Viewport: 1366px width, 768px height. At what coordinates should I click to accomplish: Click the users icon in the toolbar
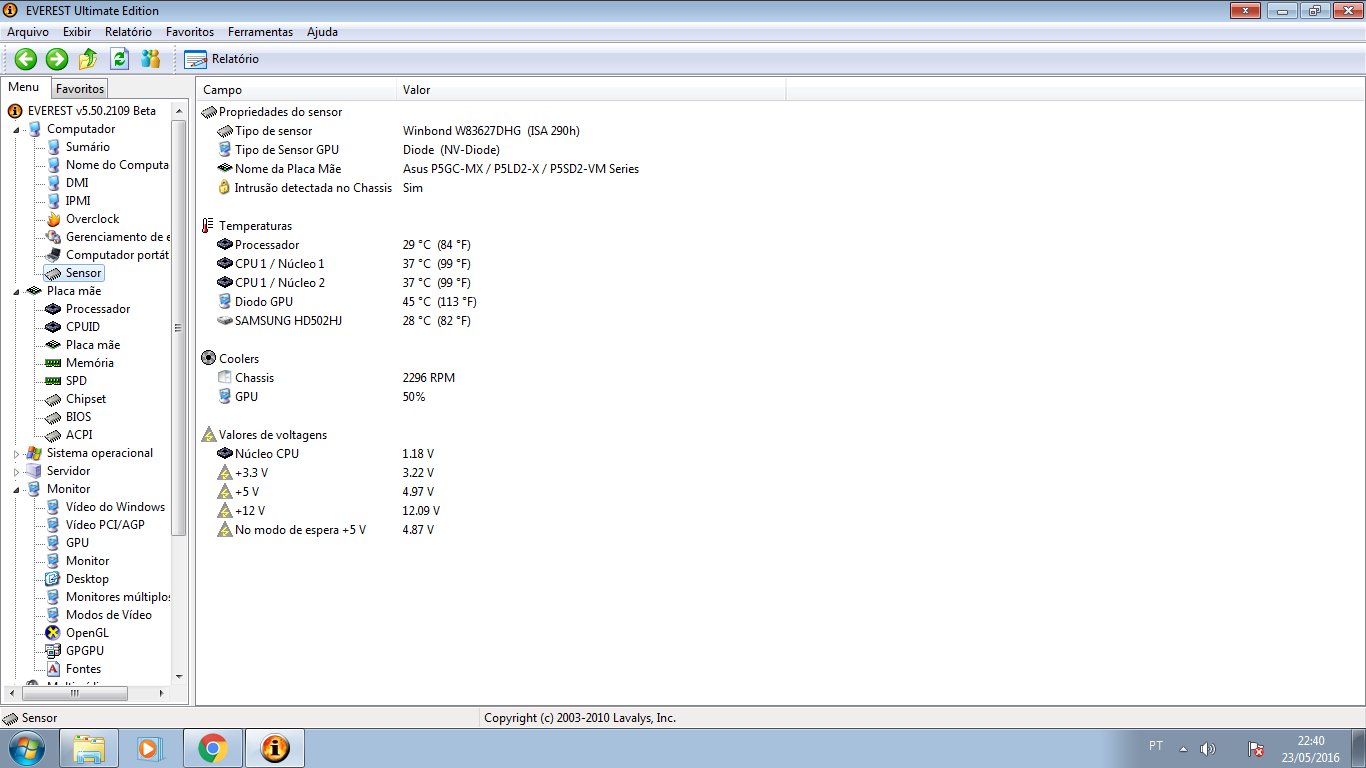click(150, 59)
